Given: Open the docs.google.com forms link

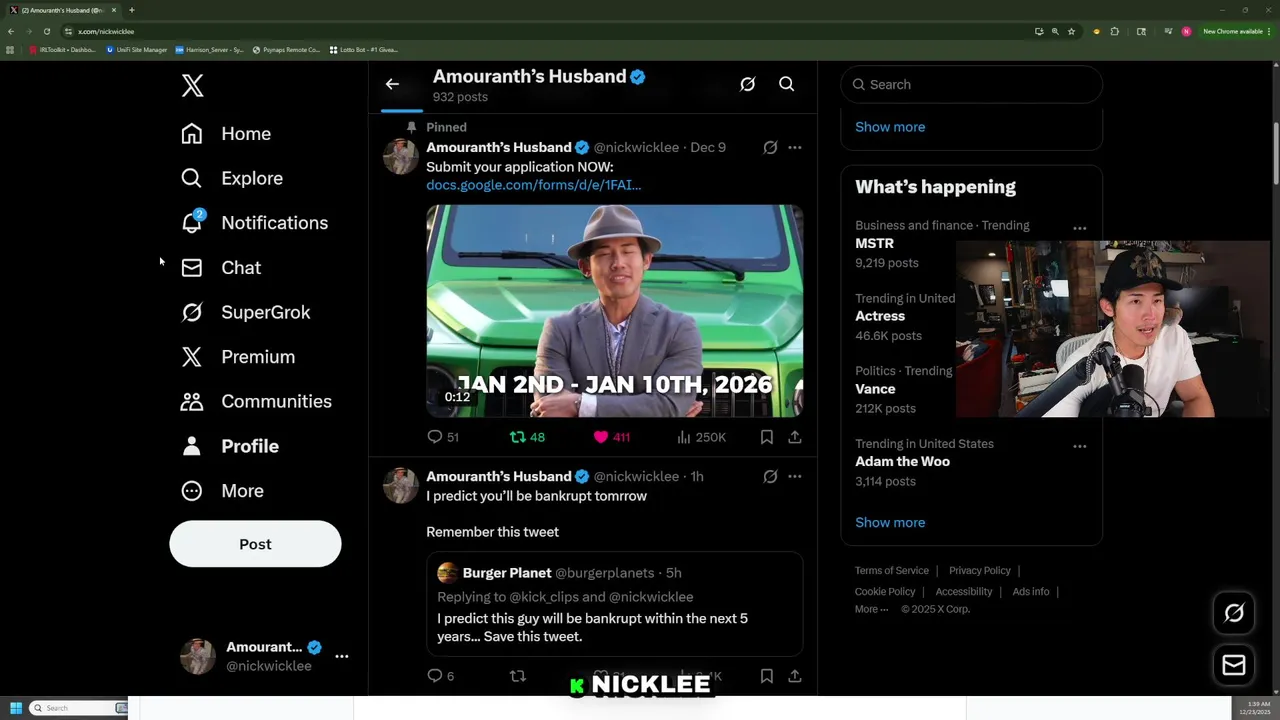Looking at the screenshot, I should [x=533, y=185].
